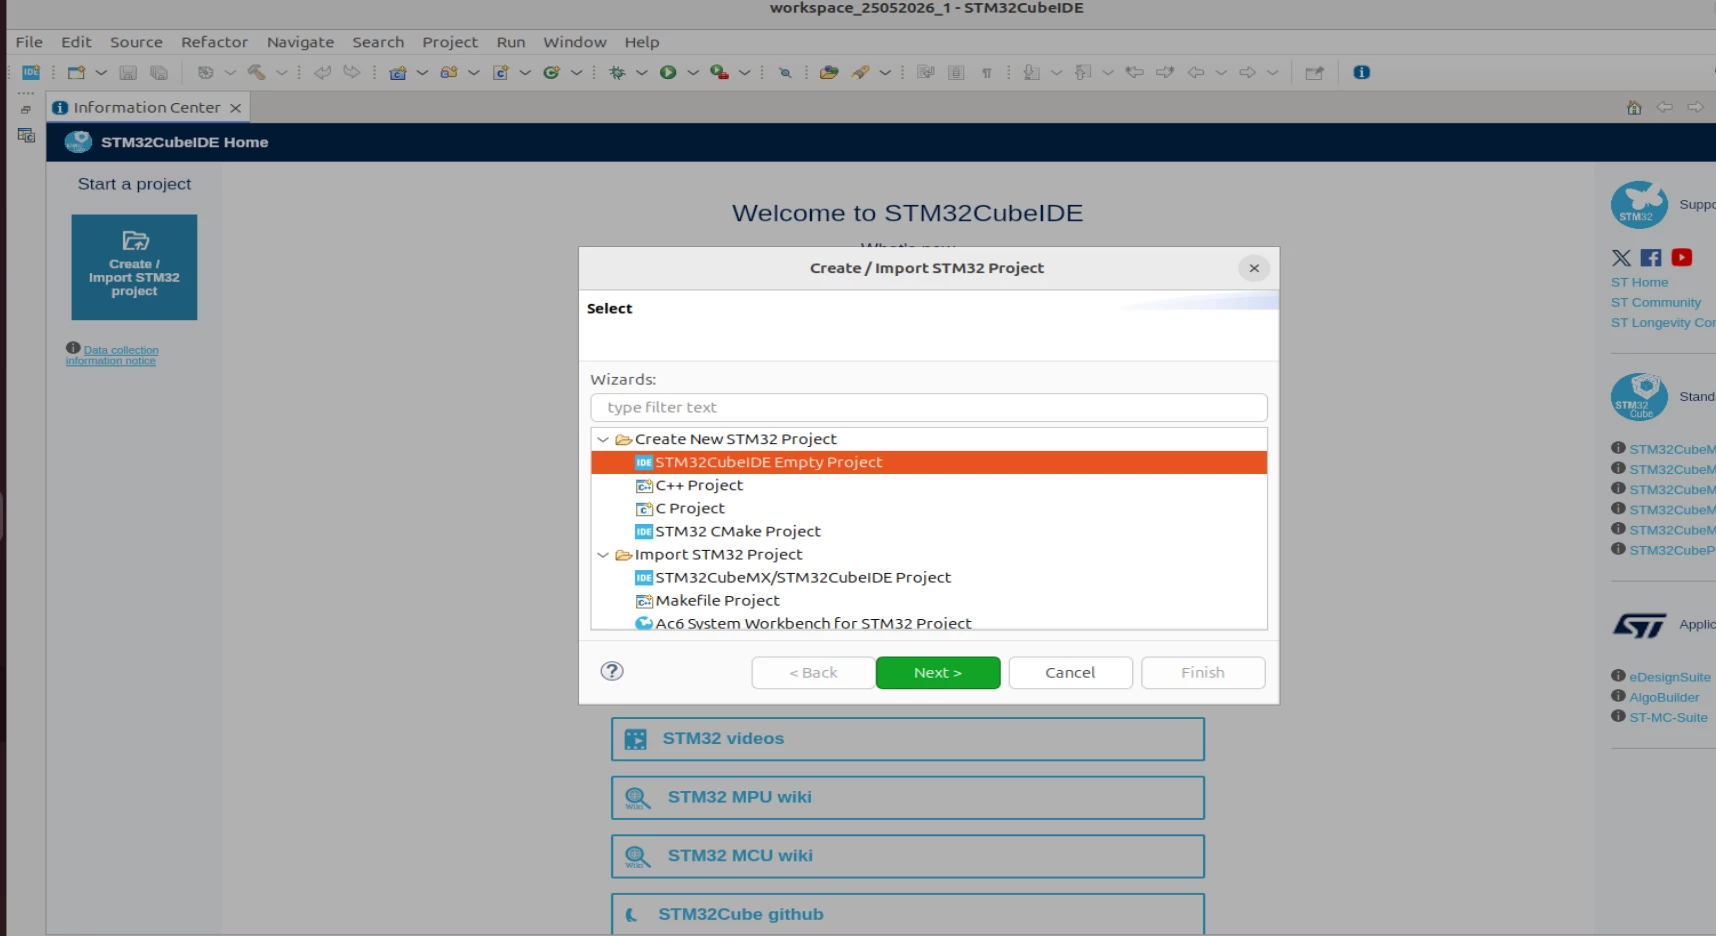Open the Edit menu
This screenshot has height=936, width=1716.
click(x=76, y=42)
